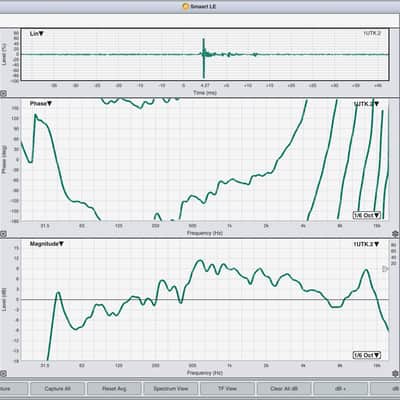
Task: Collapse the Phase pane arrow icon
Action: click(x=3, y=234)
